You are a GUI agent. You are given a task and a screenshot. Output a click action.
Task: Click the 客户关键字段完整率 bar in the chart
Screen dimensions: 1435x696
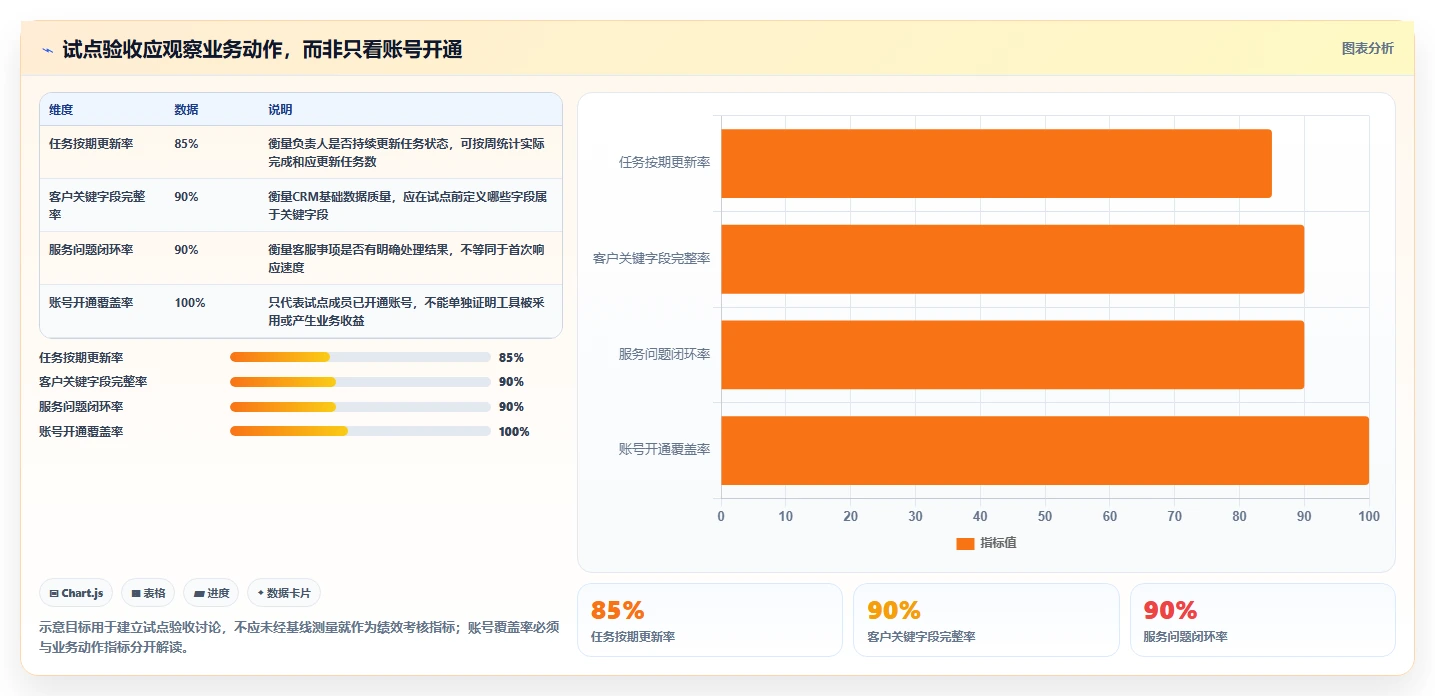1012,259
